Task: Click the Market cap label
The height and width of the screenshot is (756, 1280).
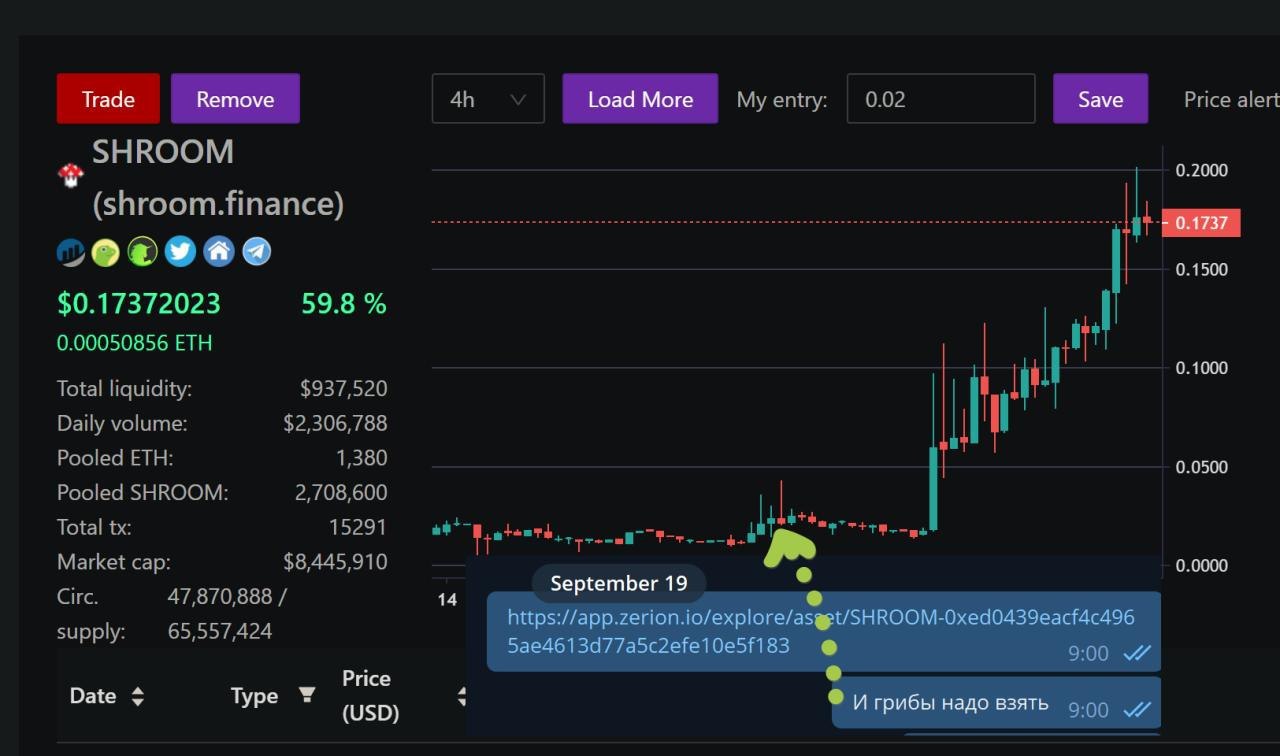Action: pos(114,562)
